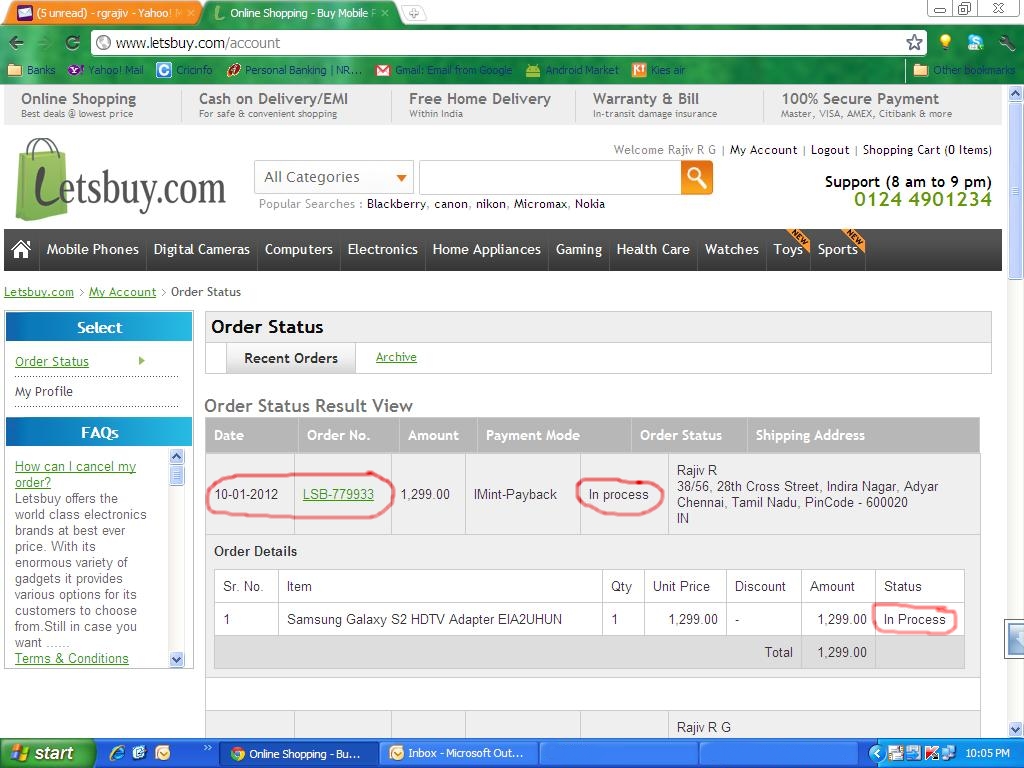
Task: Click the Letsbuy.com shopping bag logo
Action: click(x=119, y=182)
